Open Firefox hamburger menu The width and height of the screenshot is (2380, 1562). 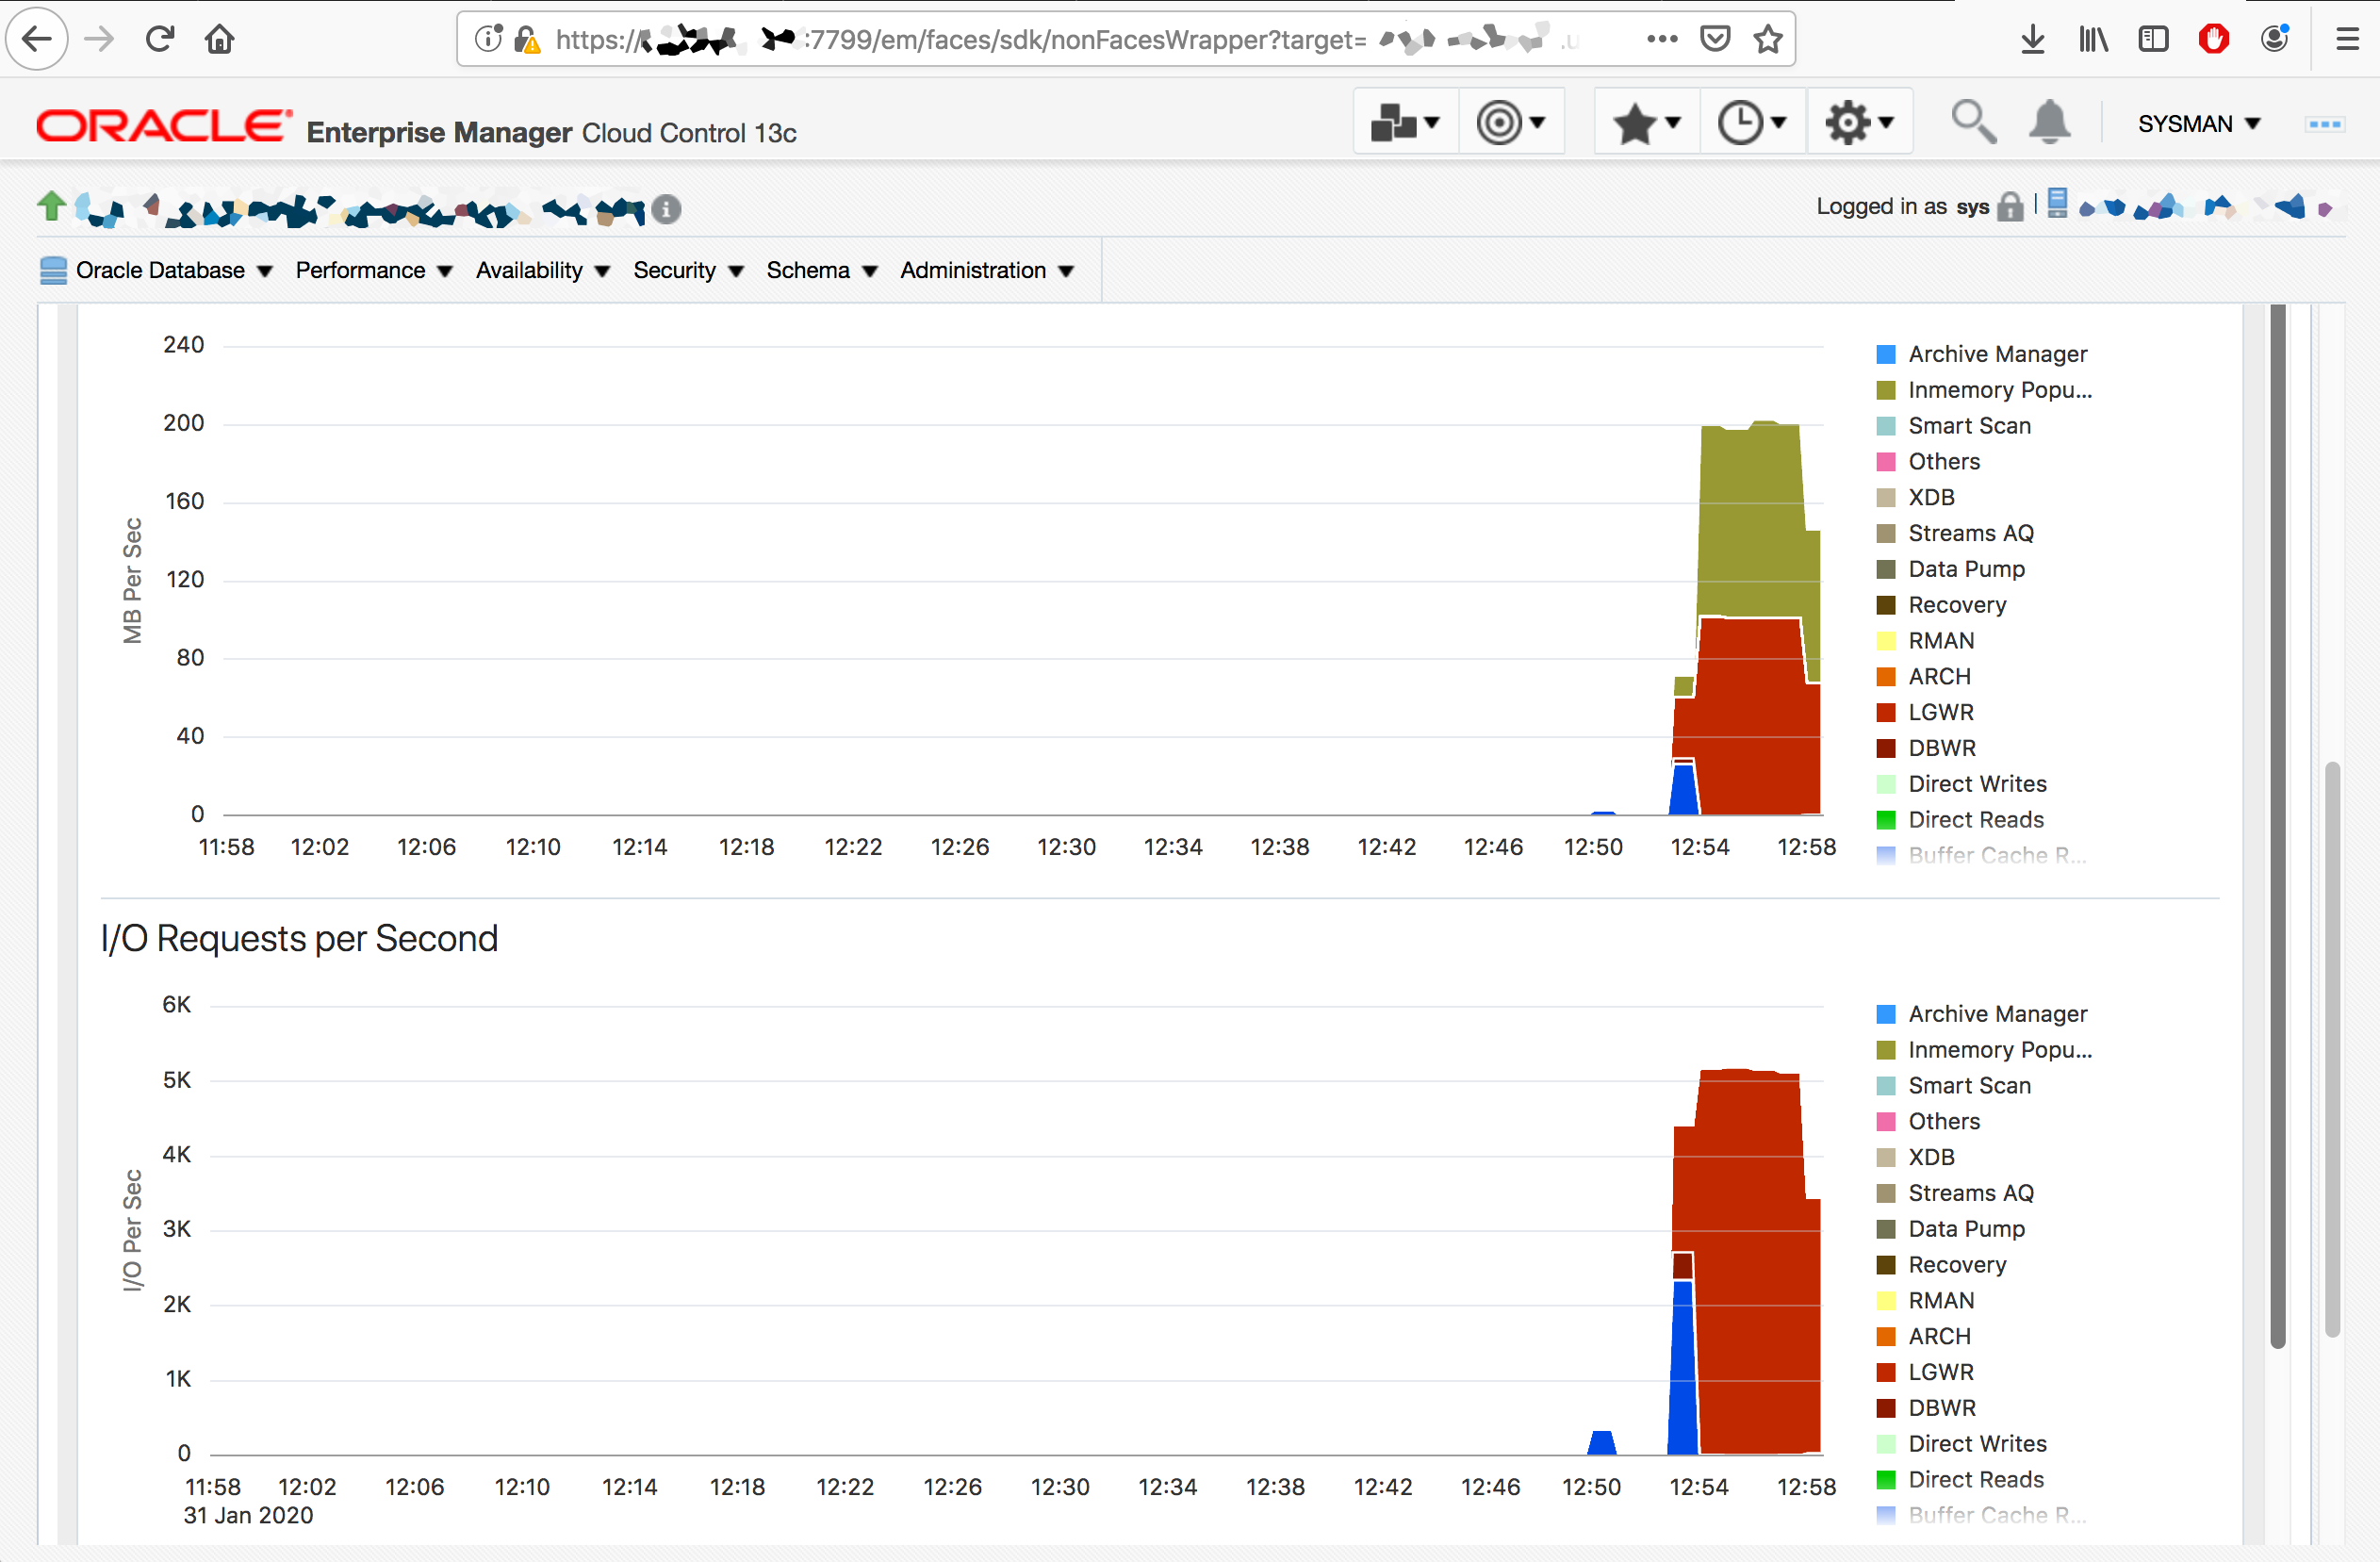click(x=2347, y=39)
